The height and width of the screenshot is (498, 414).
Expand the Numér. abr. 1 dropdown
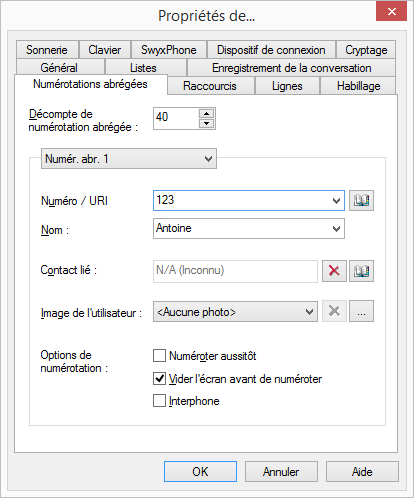(x=129, y=159)
